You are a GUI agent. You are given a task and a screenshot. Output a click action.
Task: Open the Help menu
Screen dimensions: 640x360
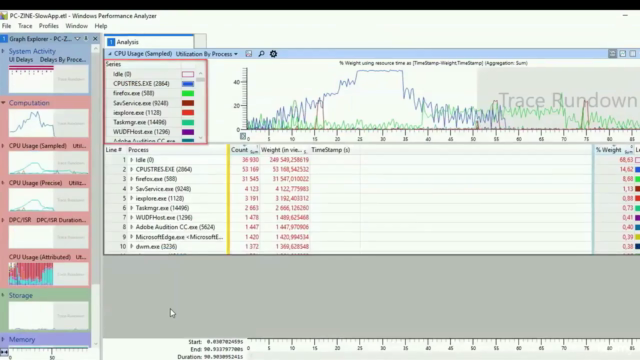(101, 26)
